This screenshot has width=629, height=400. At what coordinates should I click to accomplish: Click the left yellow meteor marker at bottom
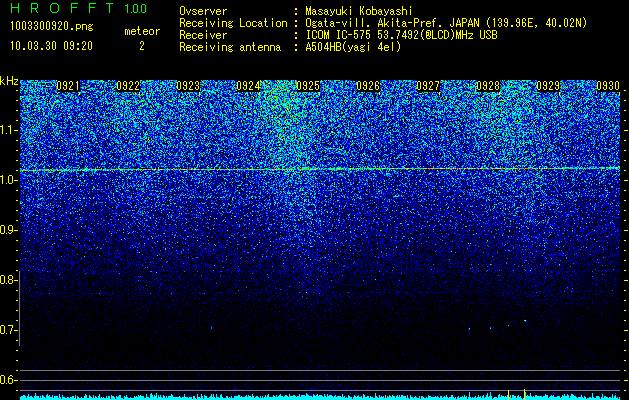(x=508, y=394)
